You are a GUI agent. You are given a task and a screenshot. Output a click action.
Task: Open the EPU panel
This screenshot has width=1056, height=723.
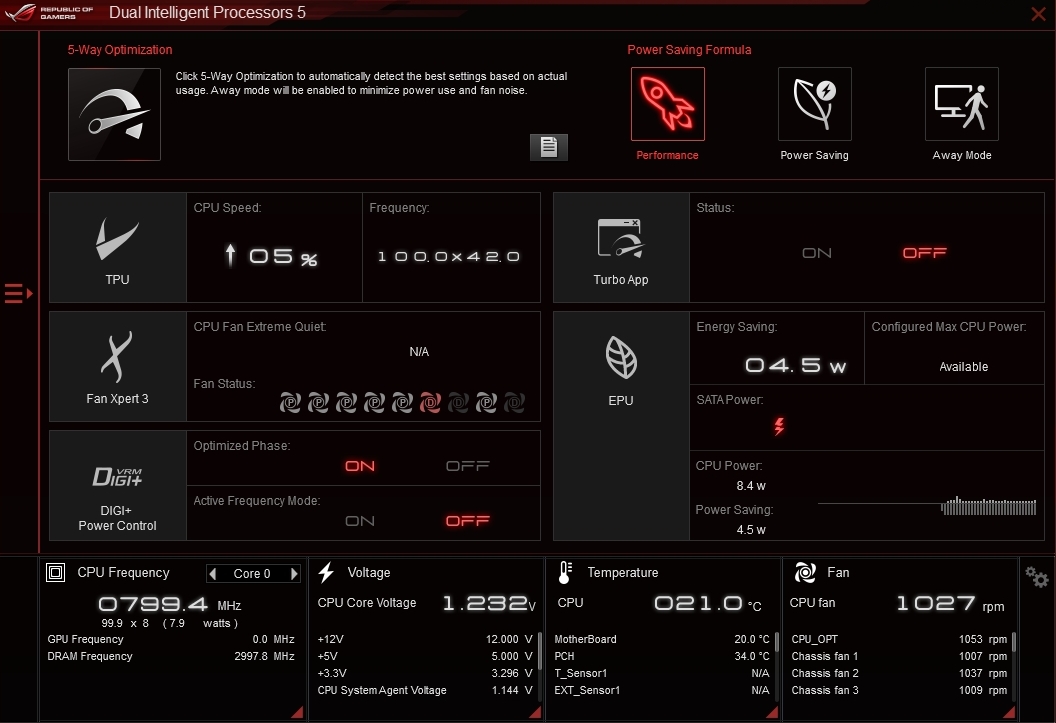pos(621,425)
